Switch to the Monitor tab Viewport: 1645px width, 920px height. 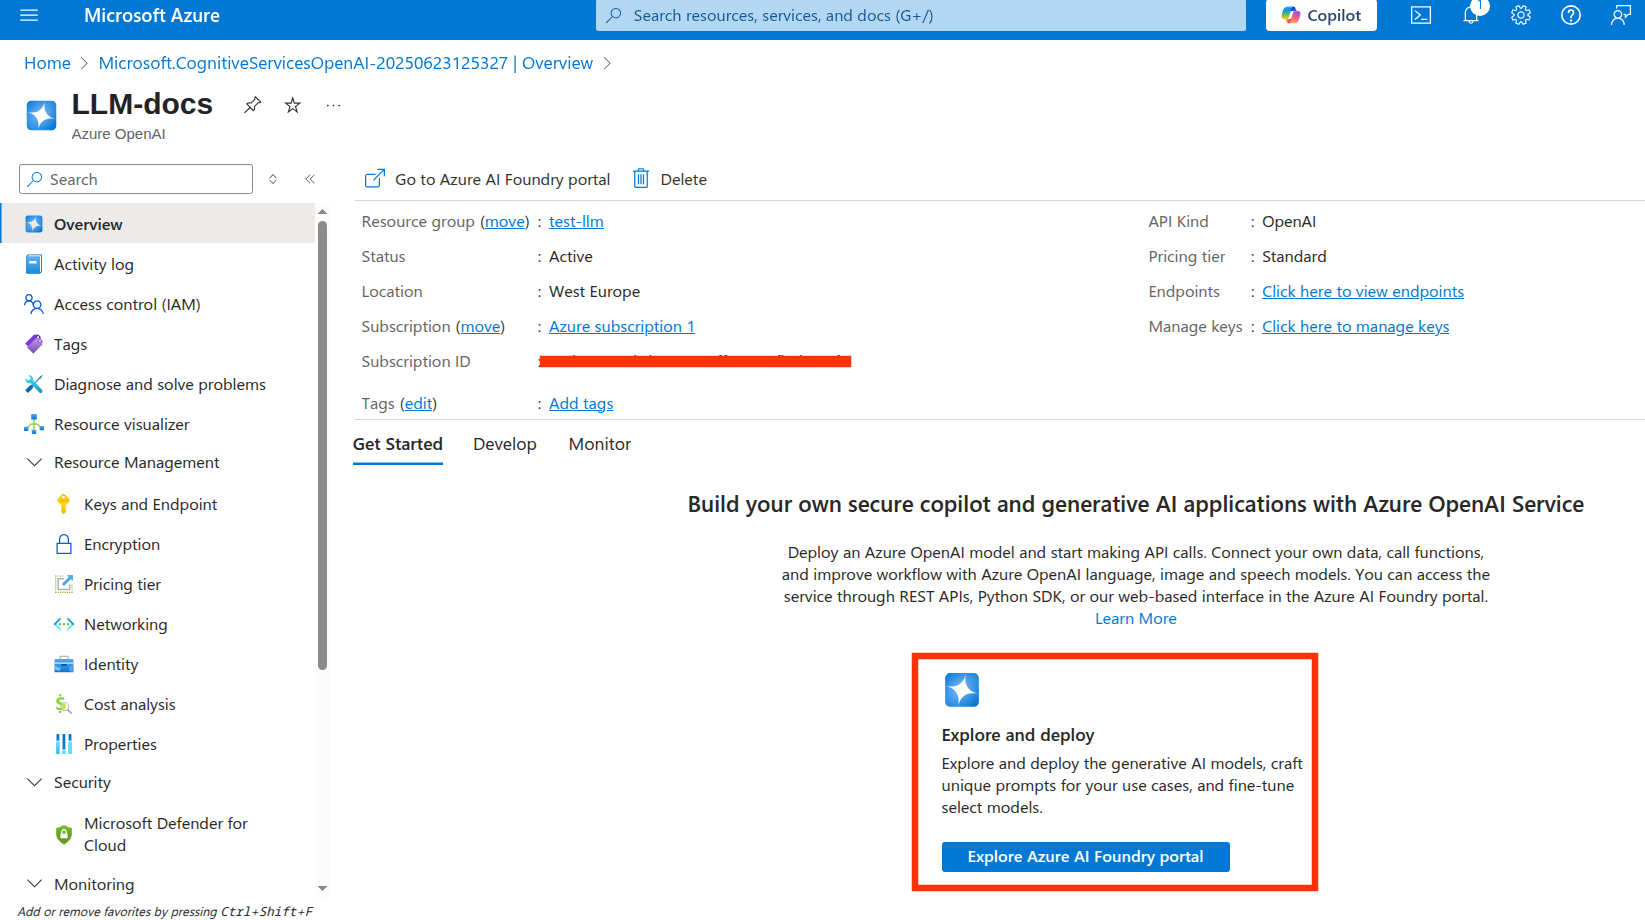[600, 444]
